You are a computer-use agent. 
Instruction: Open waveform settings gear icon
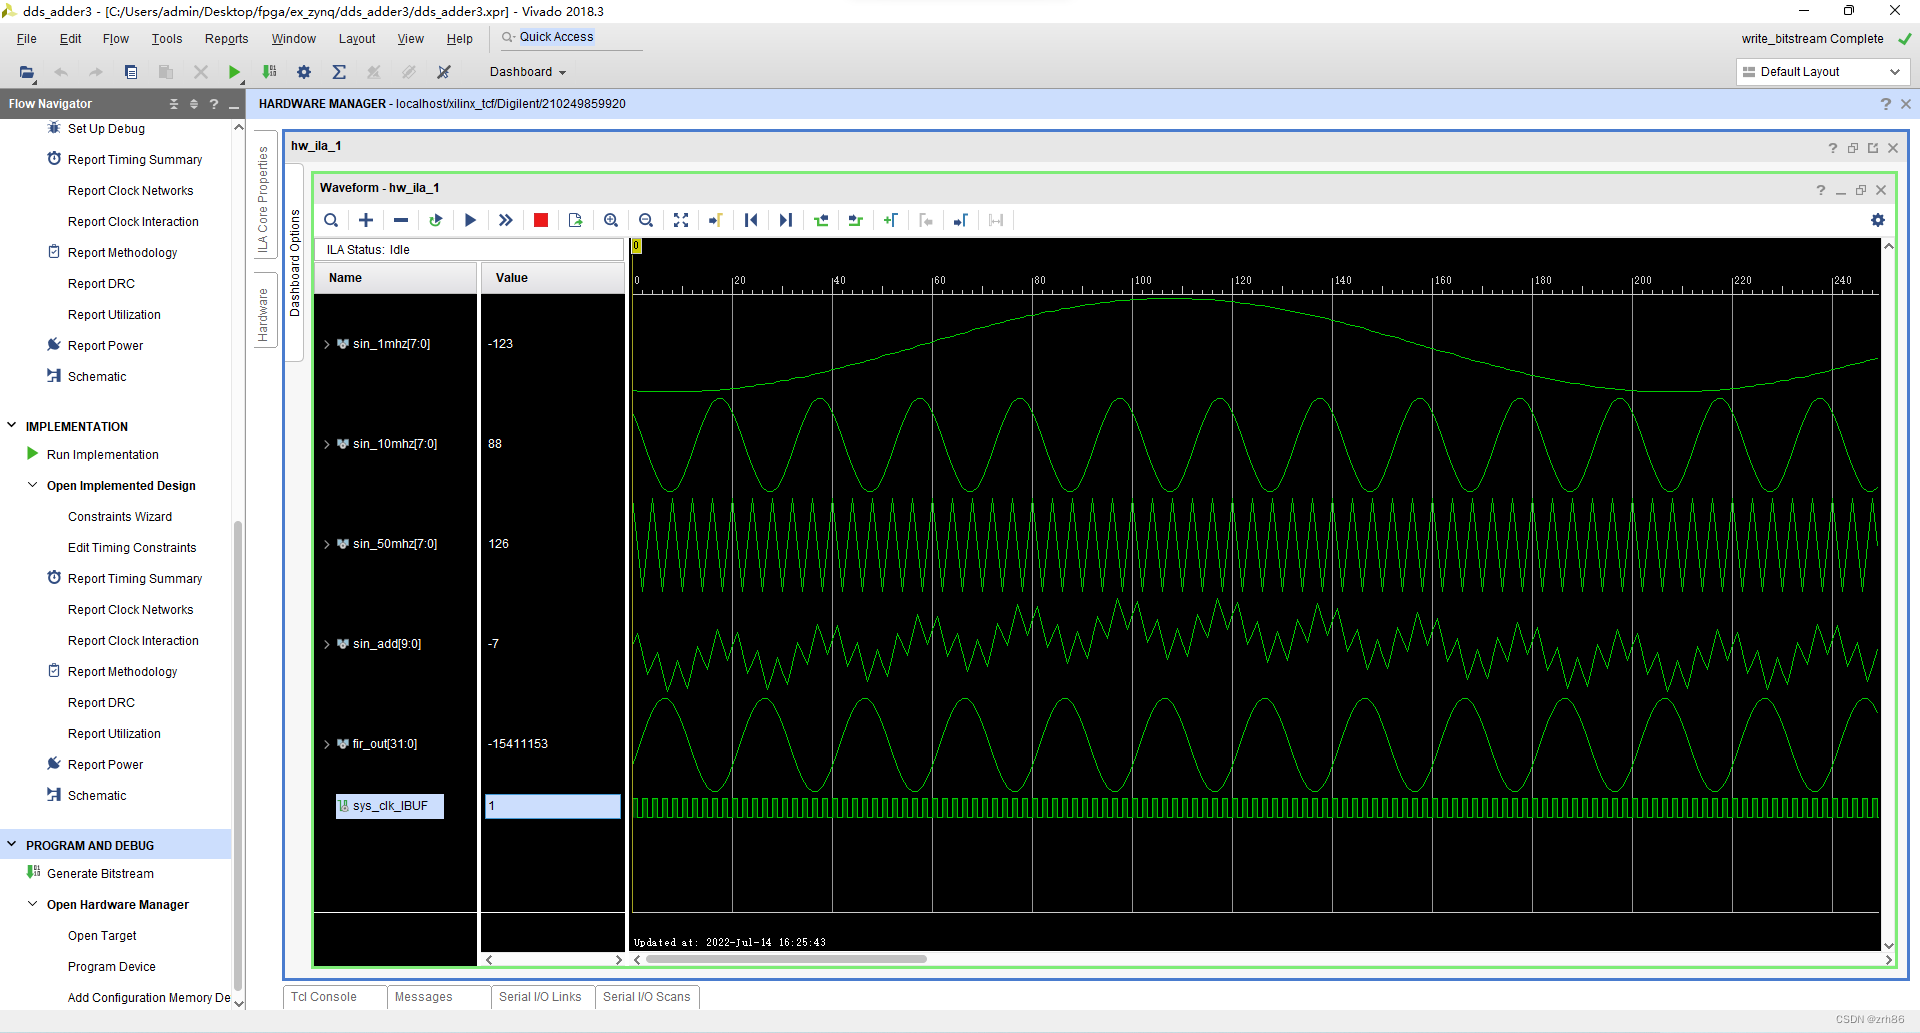[1878, 220]
